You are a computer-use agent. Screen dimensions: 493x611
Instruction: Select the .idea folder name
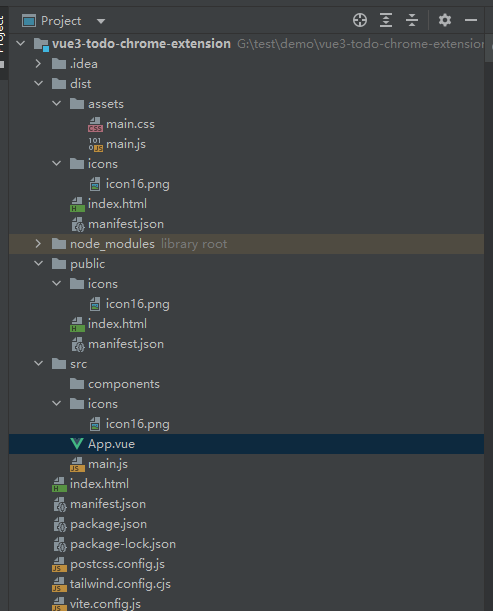click(x=84, y=64)
